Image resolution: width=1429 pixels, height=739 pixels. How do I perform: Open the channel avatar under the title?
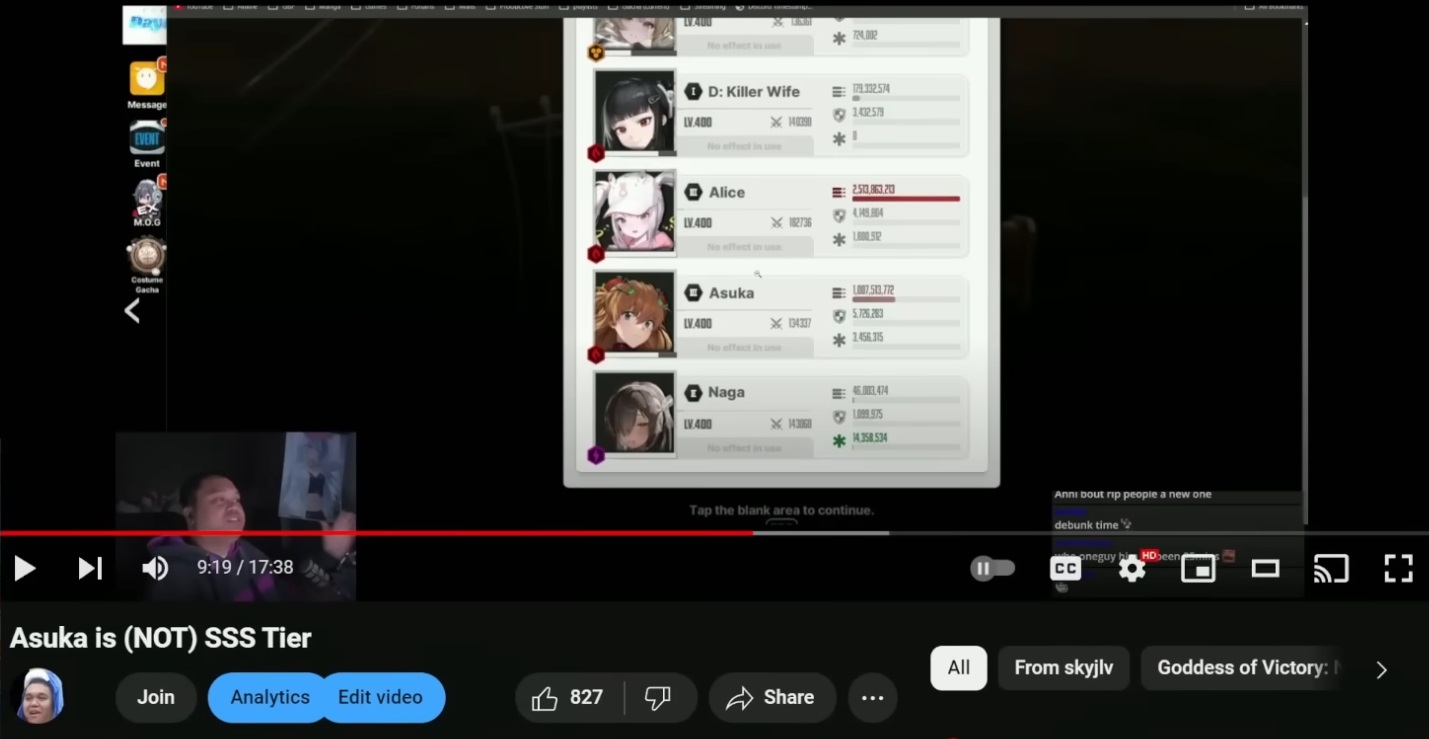coord(37,696)
